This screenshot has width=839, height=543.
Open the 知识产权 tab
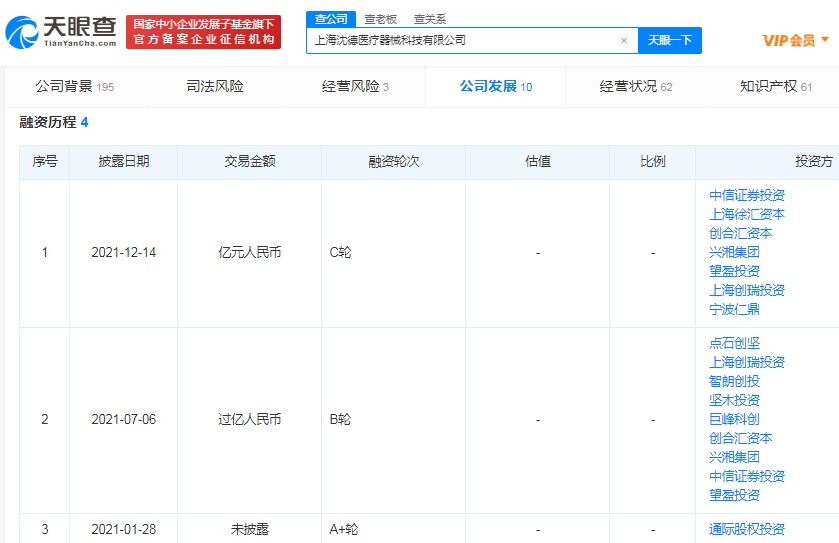pyautogui.click(x=775, y=87)
